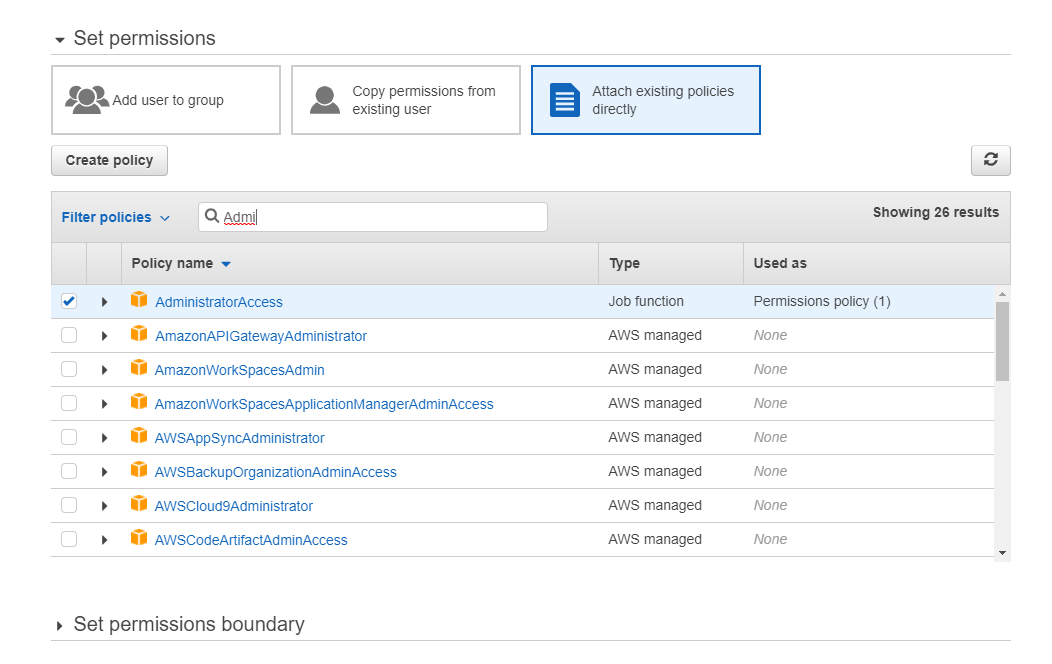
Task: Click the Attach existing policies document icon
Action: point(565,100)
